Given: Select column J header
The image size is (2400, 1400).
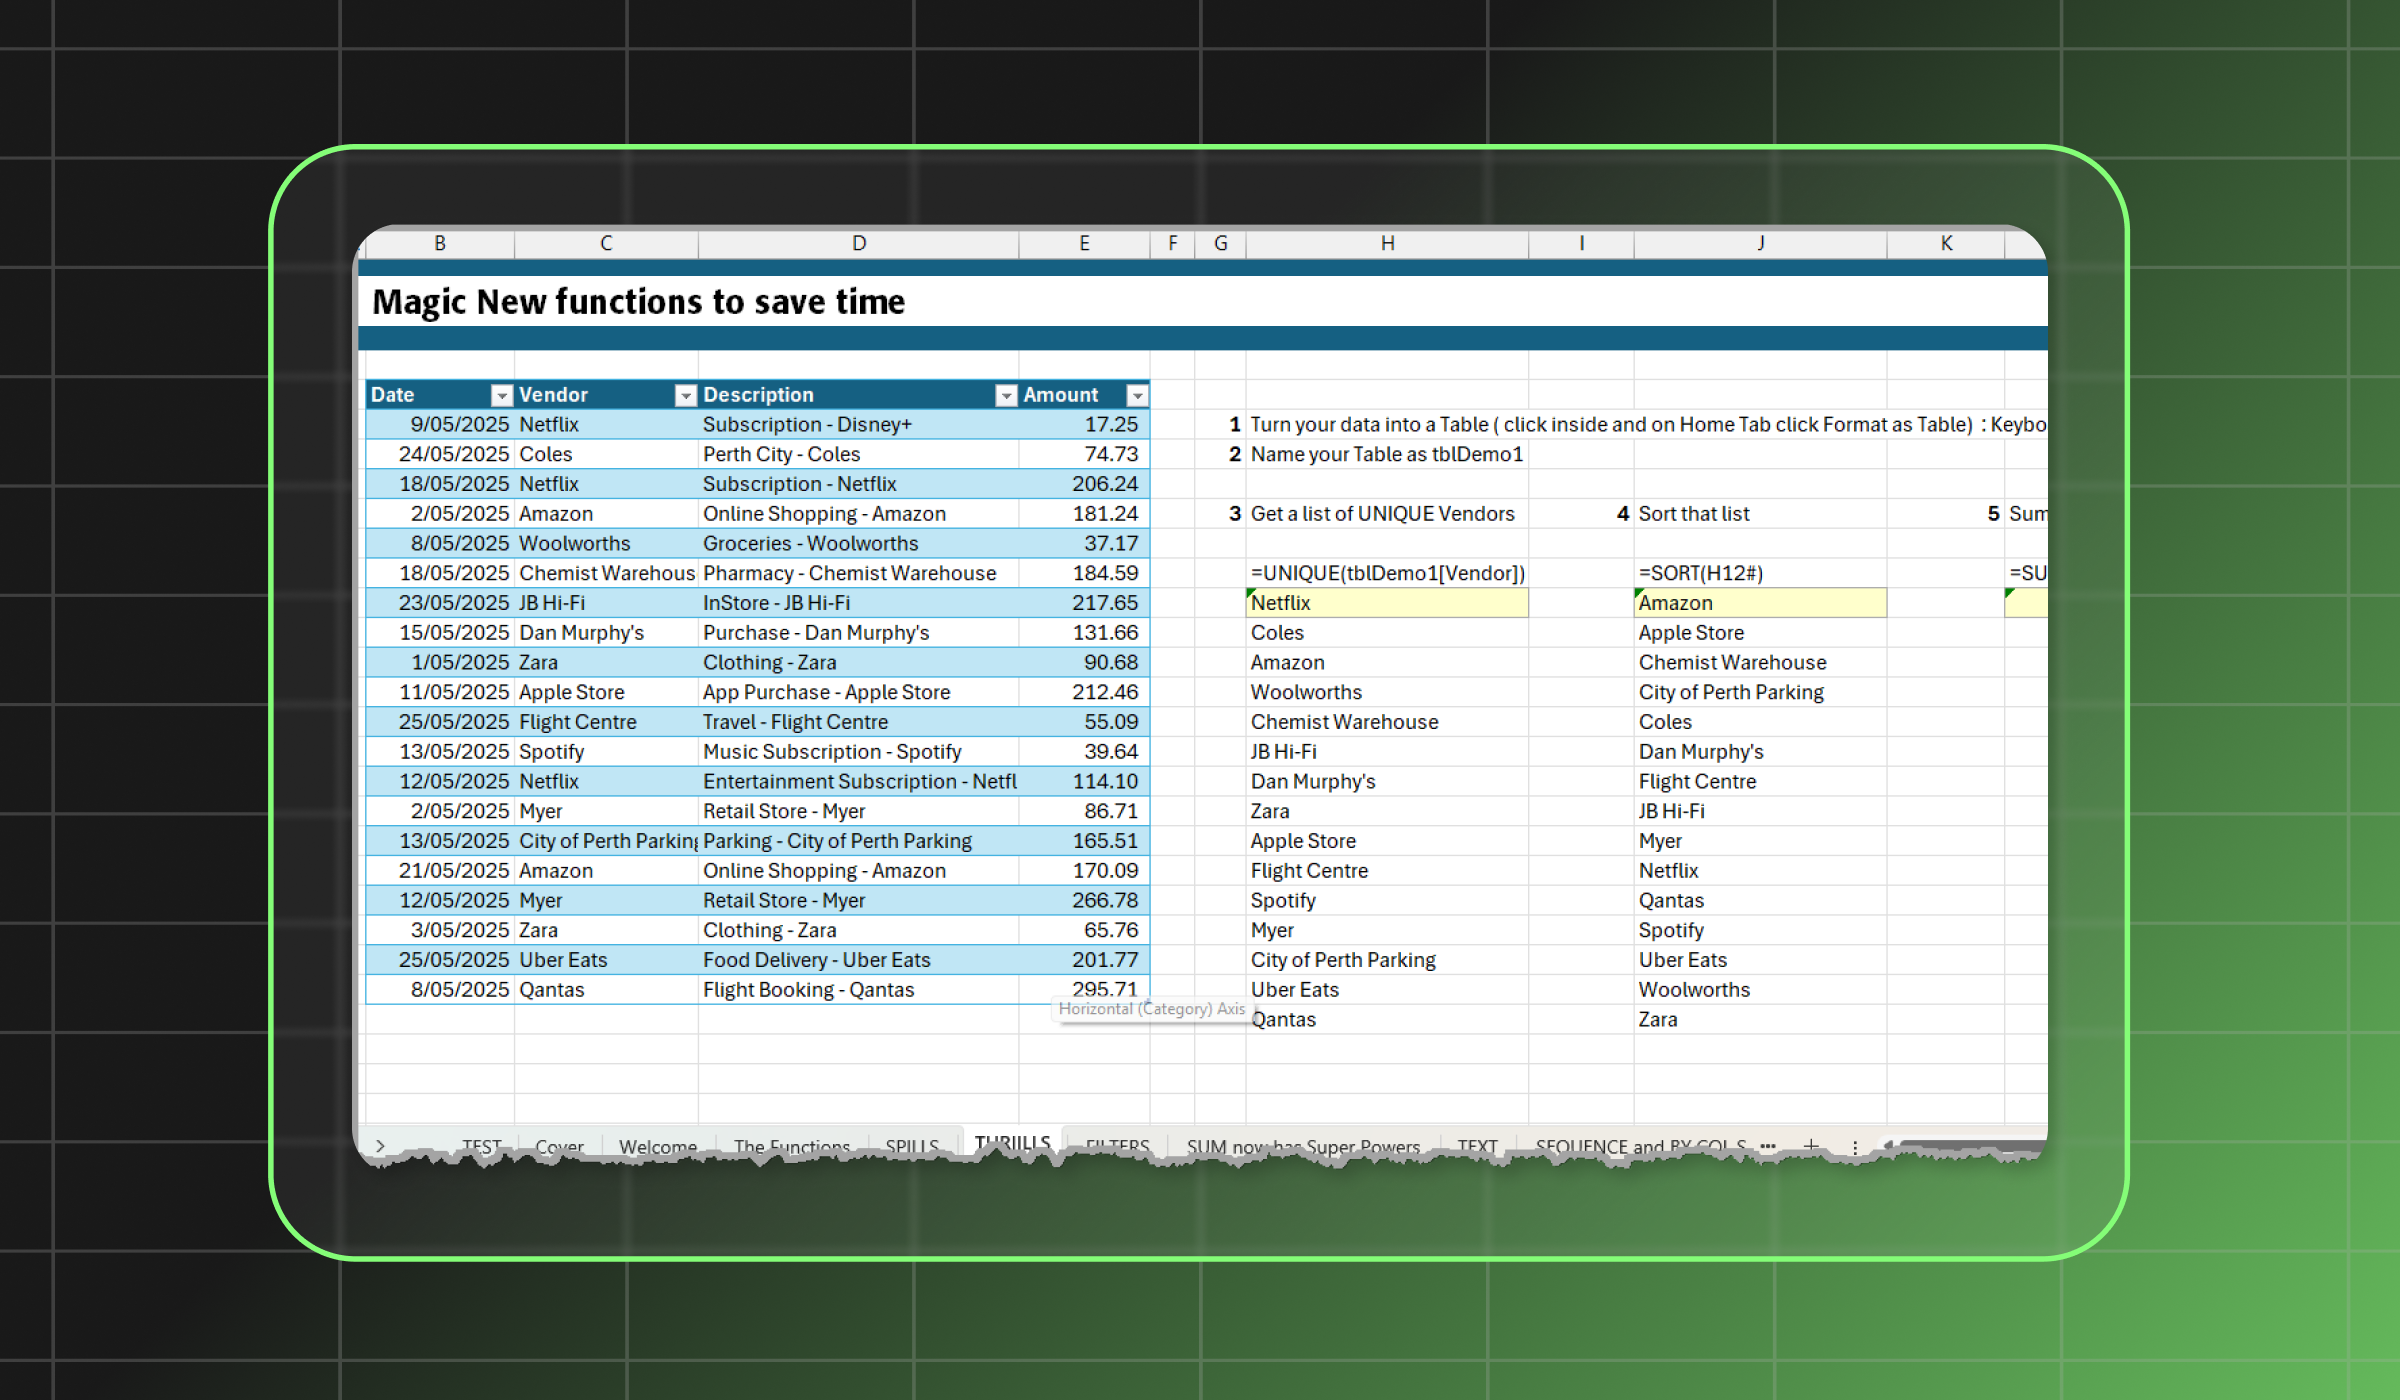Looking at the screenshot, I should click(1760, 243).
